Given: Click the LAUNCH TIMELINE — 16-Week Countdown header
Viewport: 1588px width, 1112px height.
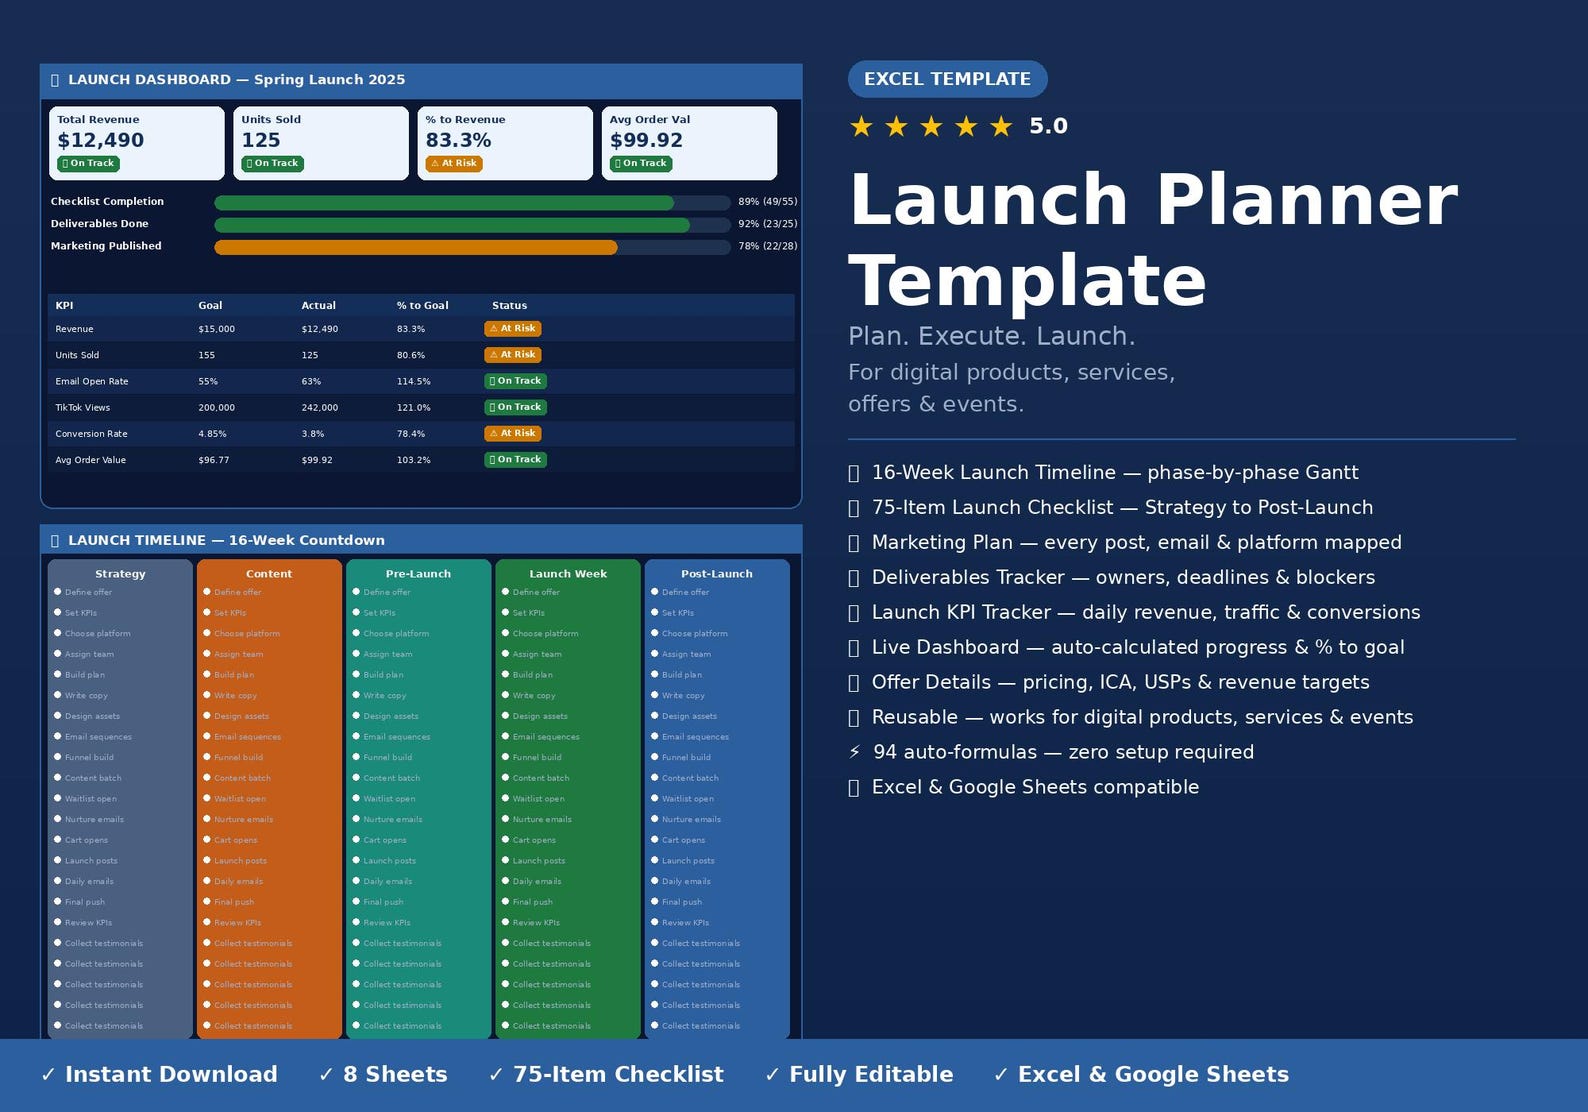Looking at the screenshot, I should pyautogui.click(x=218, y=540).
